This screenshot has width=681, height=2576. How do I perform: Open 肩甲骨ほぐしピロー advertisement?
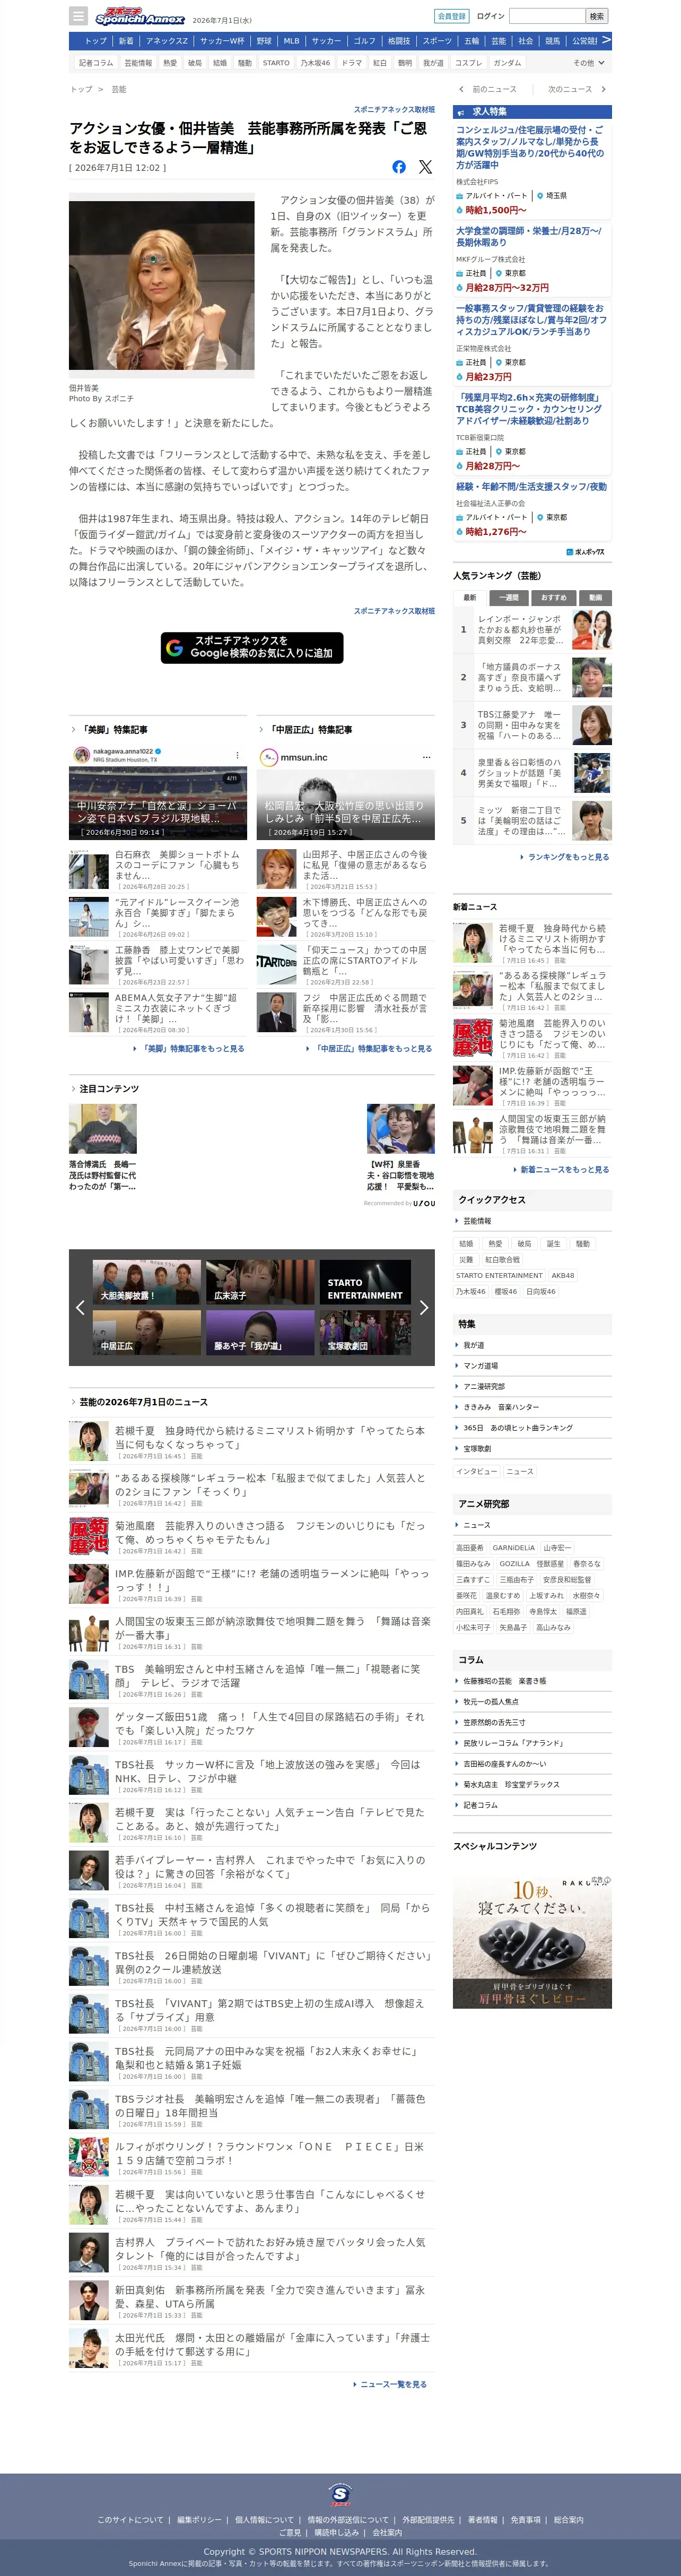pos(532,1942)
